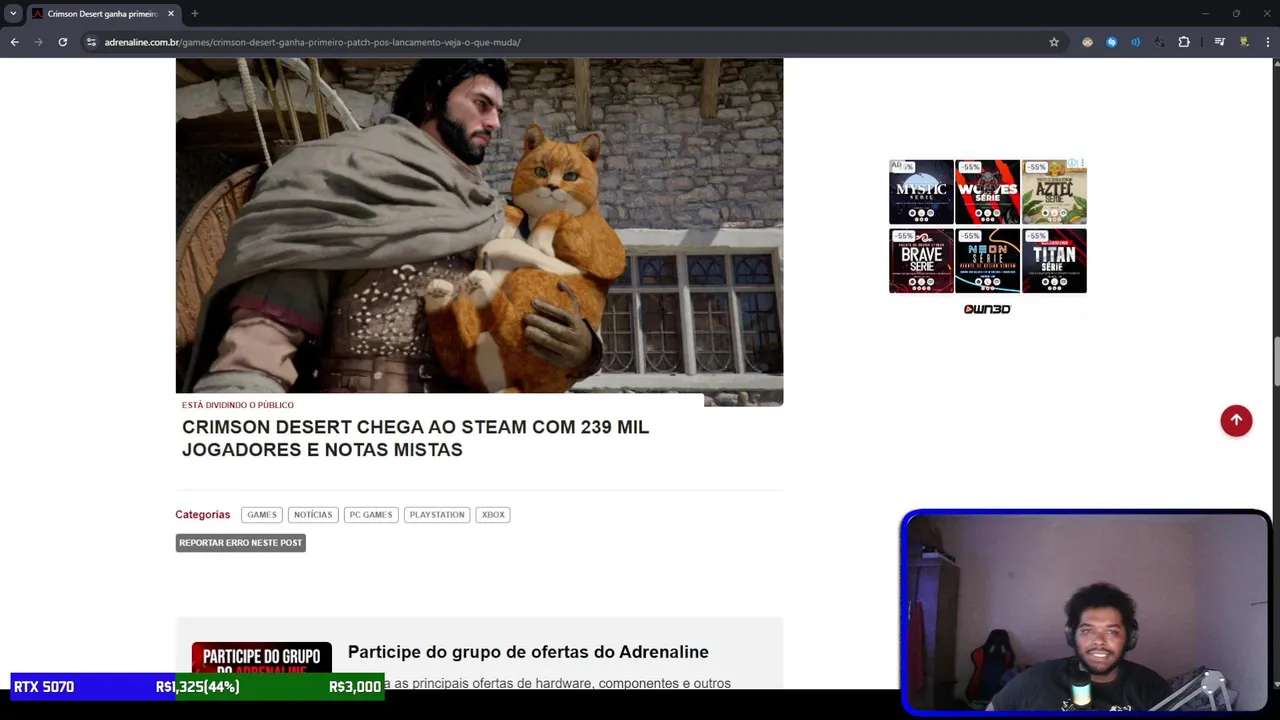
Task: Open the blue sound waves extension
Action: [x=1135, y=42]
